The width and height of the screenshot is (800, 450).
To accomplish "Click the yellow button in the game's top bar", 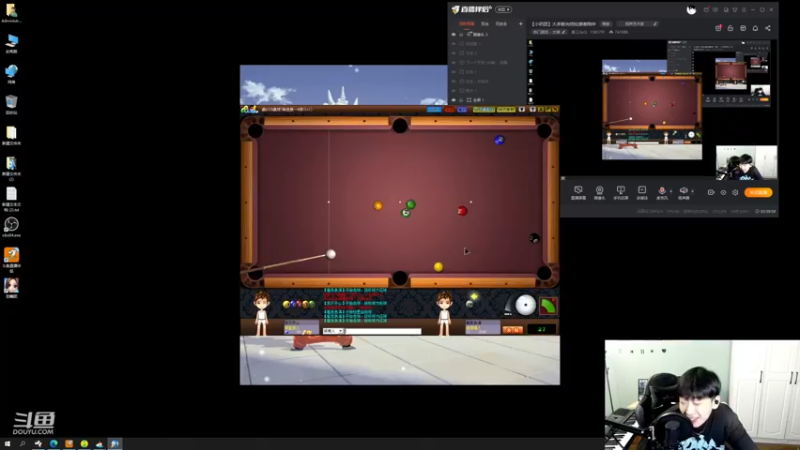I will (506, 109).
